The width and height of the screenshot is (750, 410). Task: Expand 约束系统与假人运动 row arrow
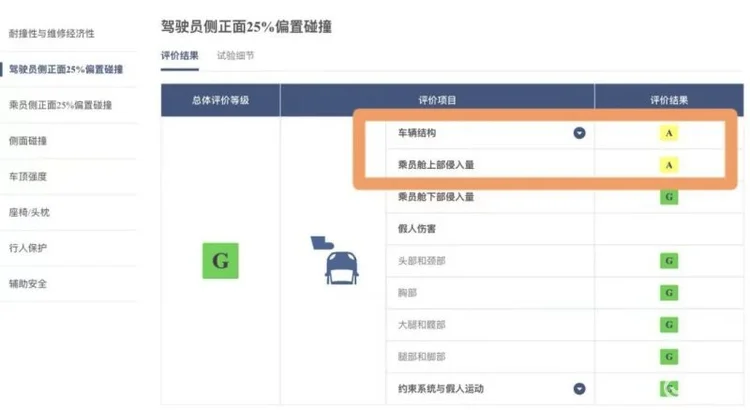click(579, 388)
